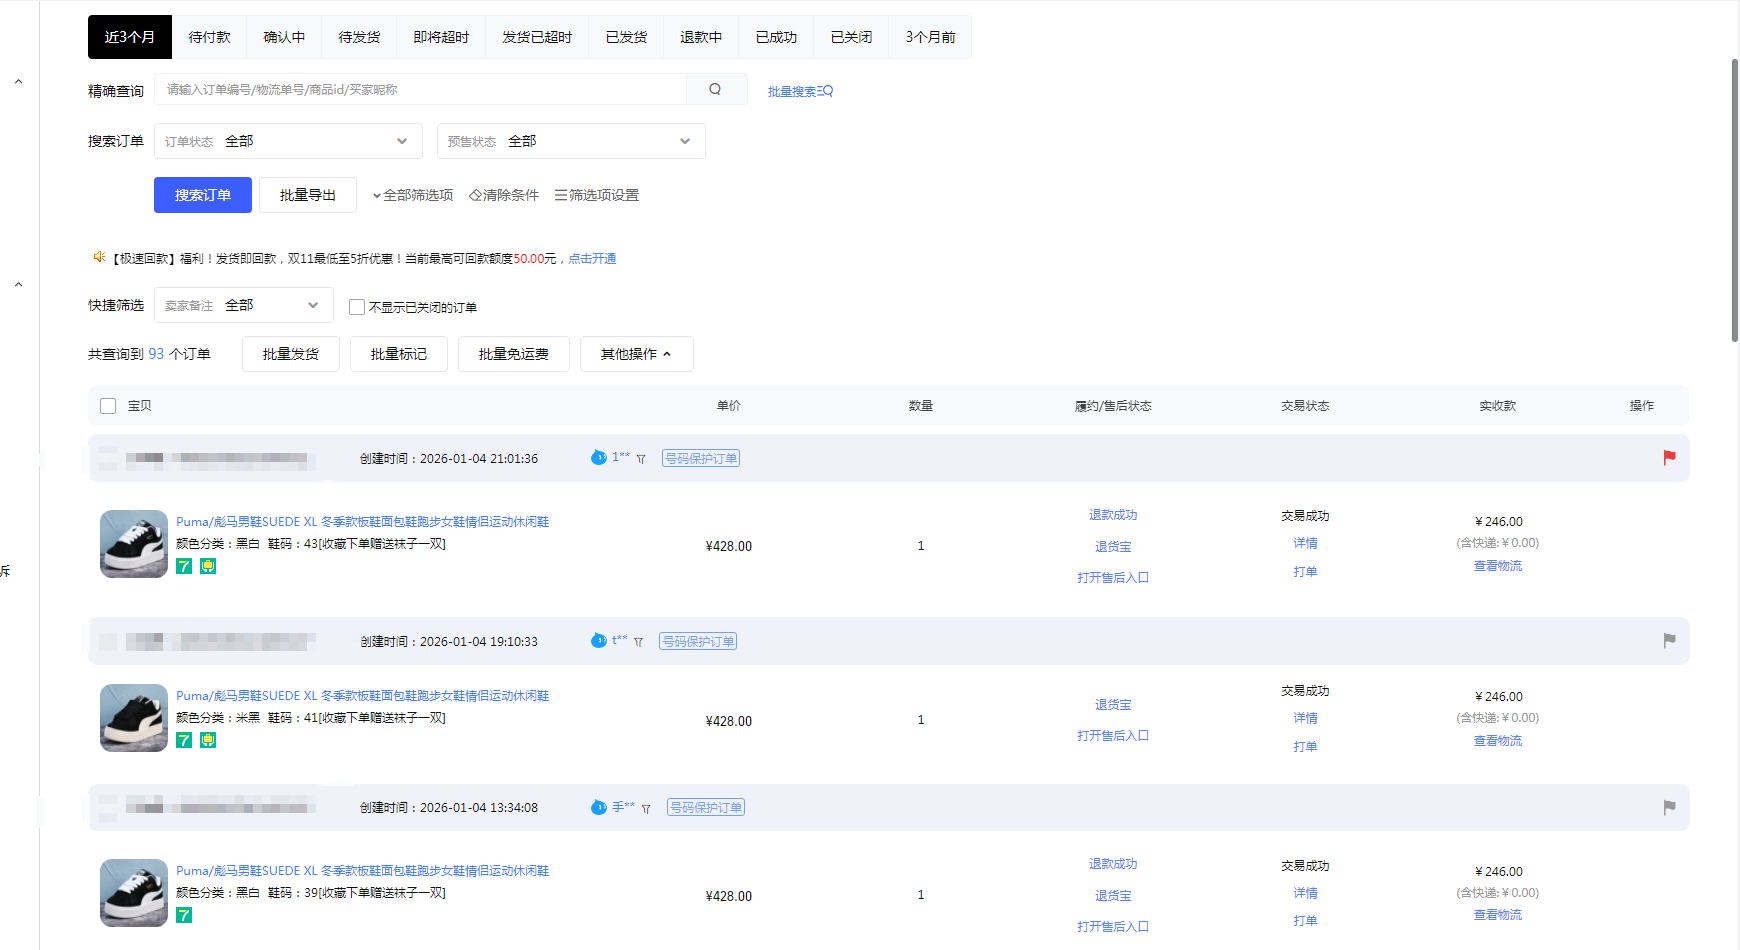Click 号码保护订单 tag on the 19:10:33 order
Image resolution: width=1740 pixels, height=950 pixels.
click(x=698, y=641)
